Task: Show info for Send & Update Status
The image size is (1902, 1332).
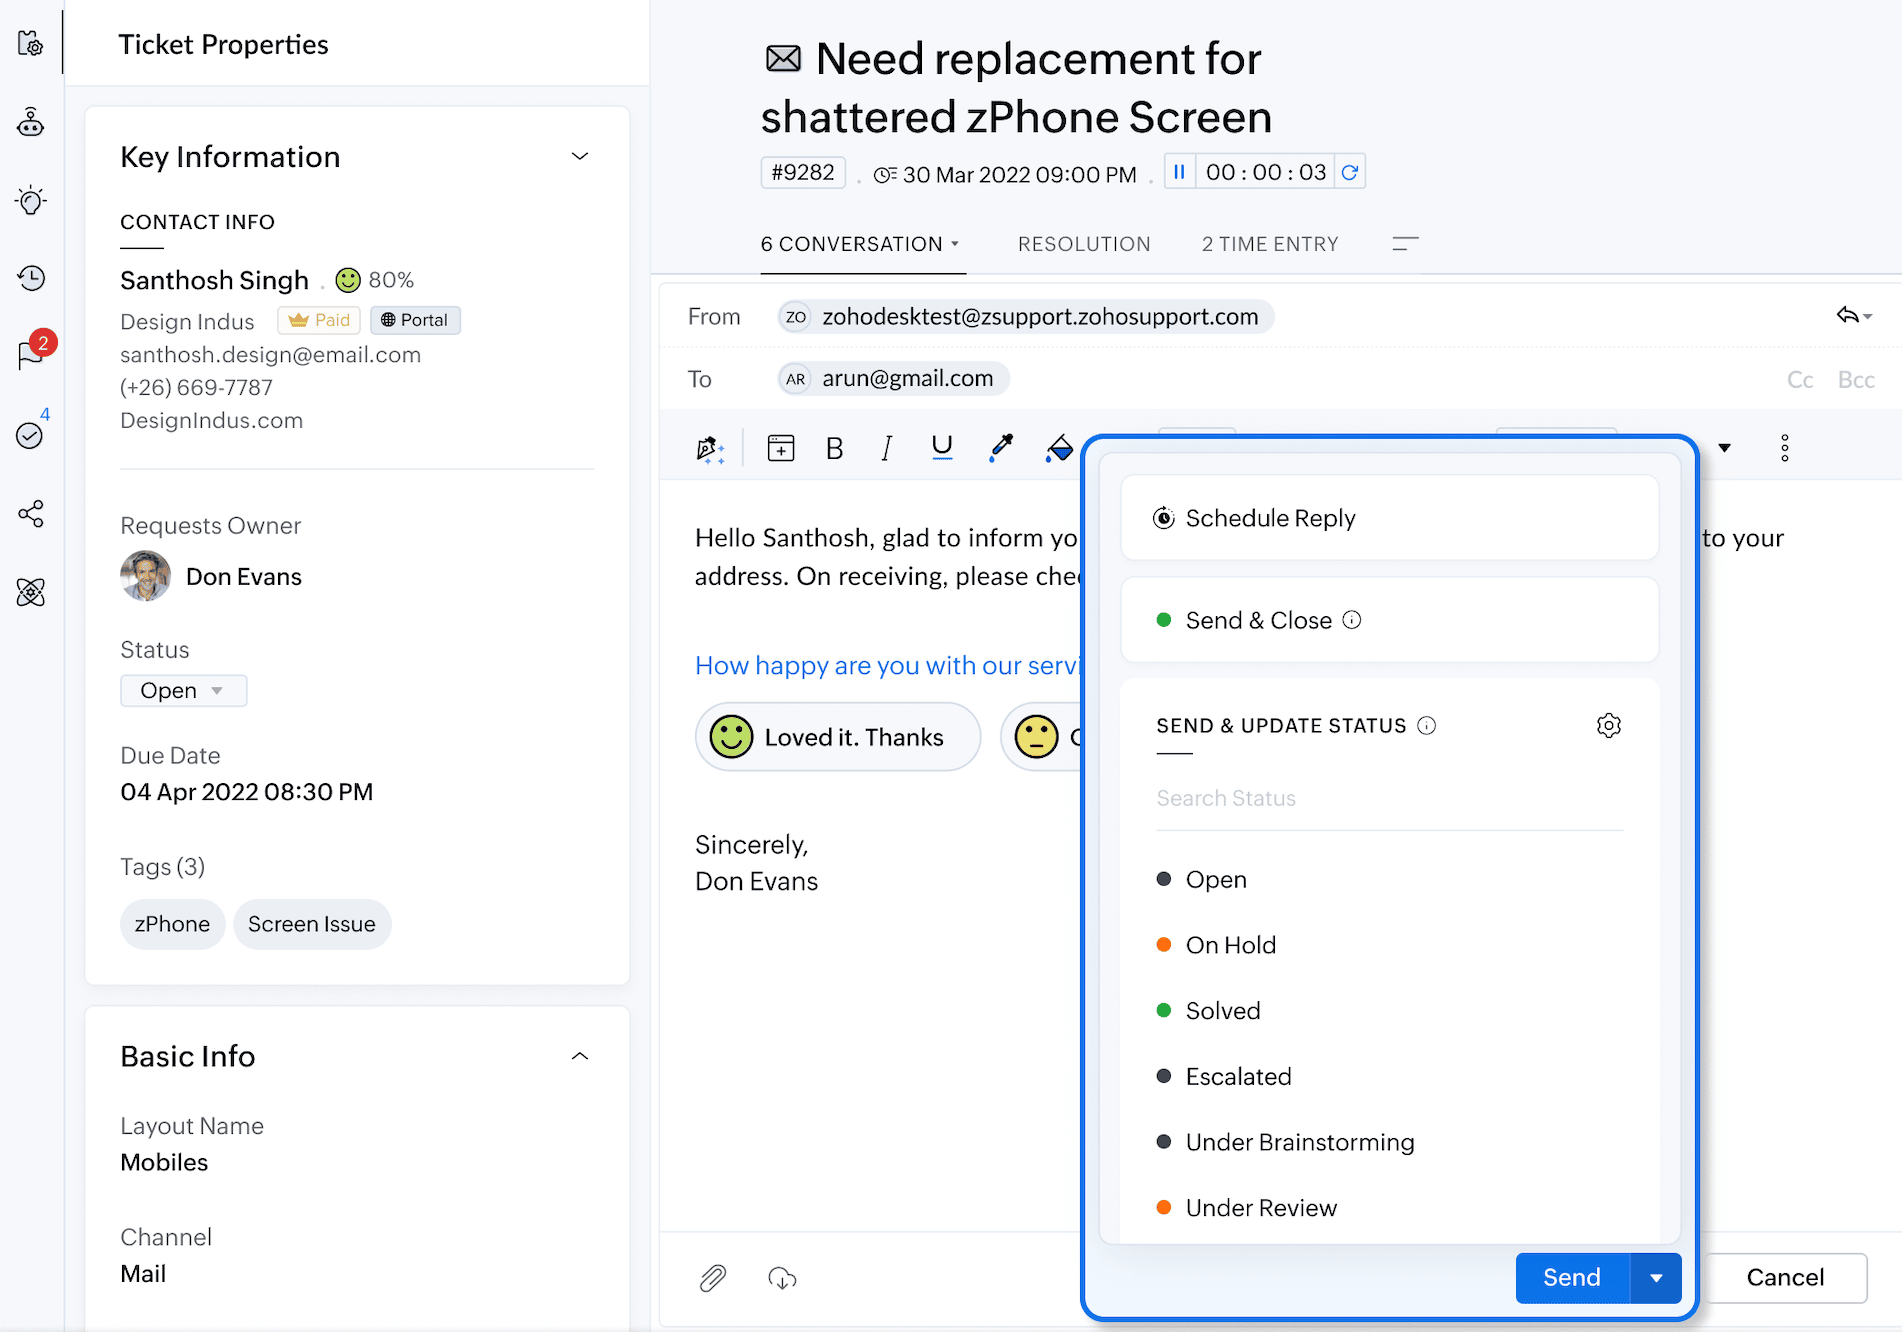Action: [1427, 726]
